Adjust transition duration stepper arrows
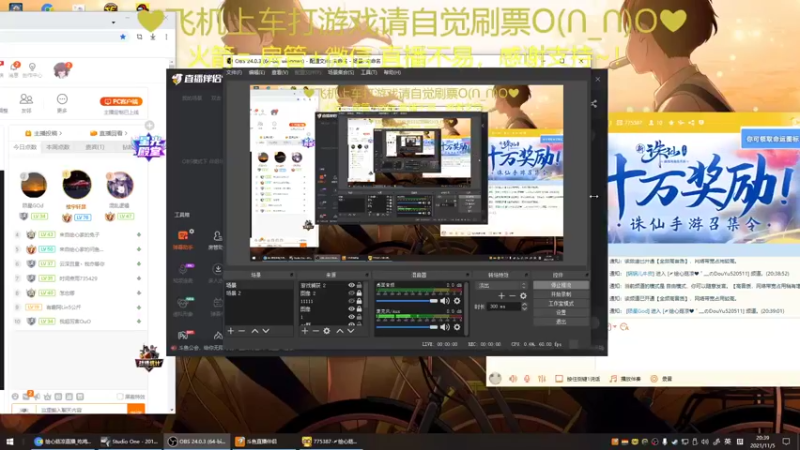The height and width of the screenshot is (450, 800). click(x=524, y=307)
